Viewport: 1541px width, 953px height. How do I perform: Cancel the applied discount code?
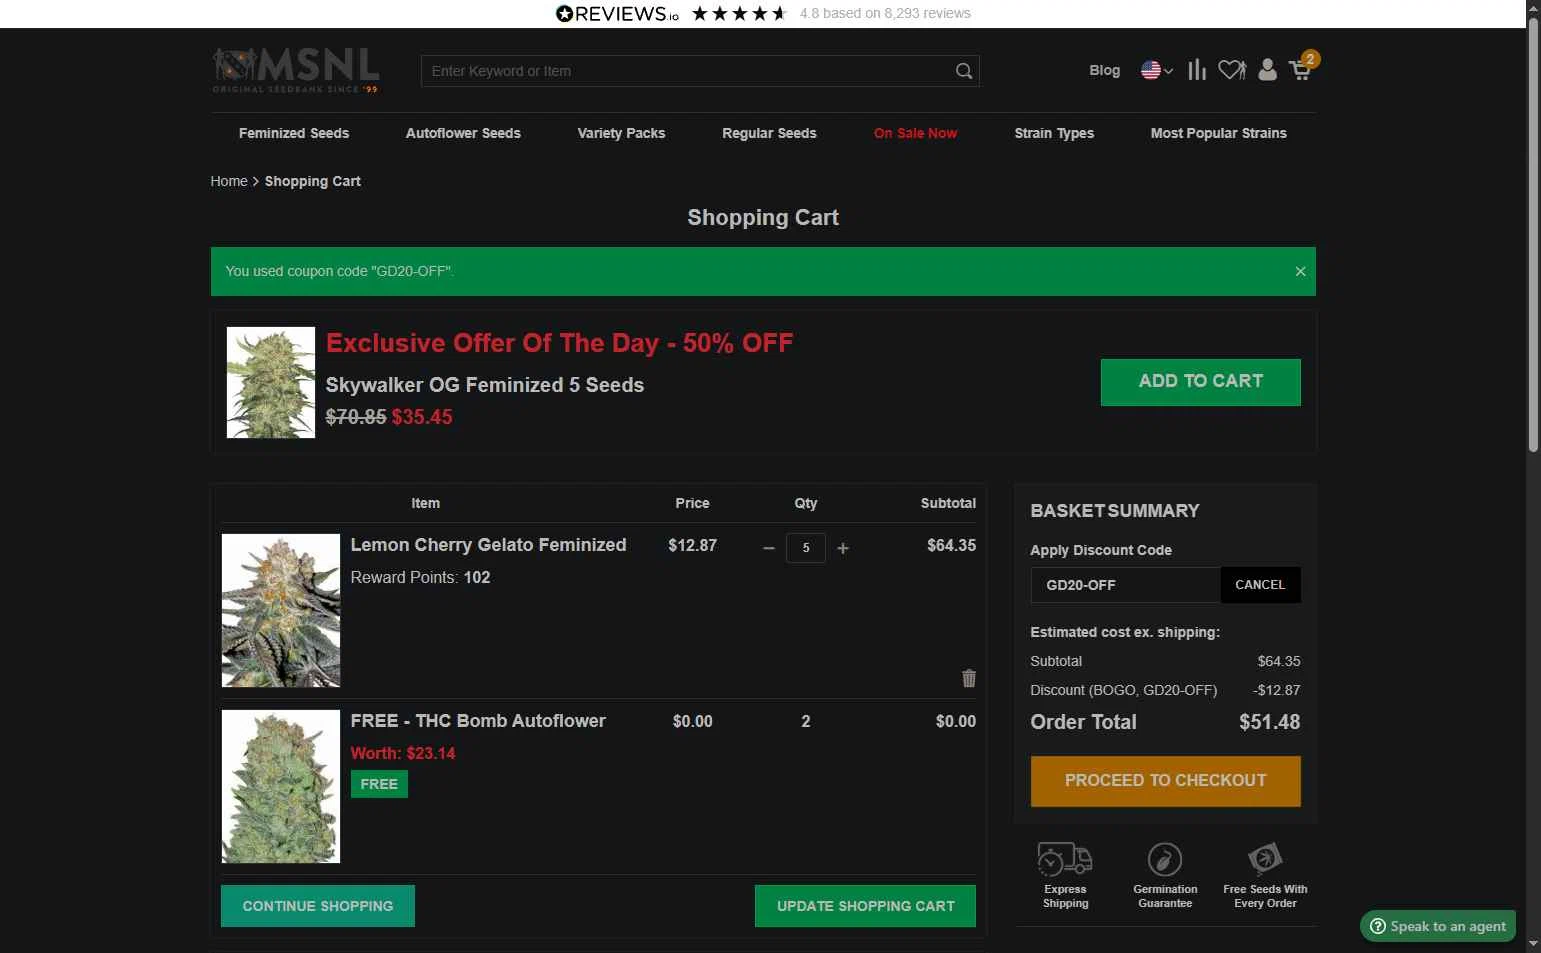[x=1260, y=585]
